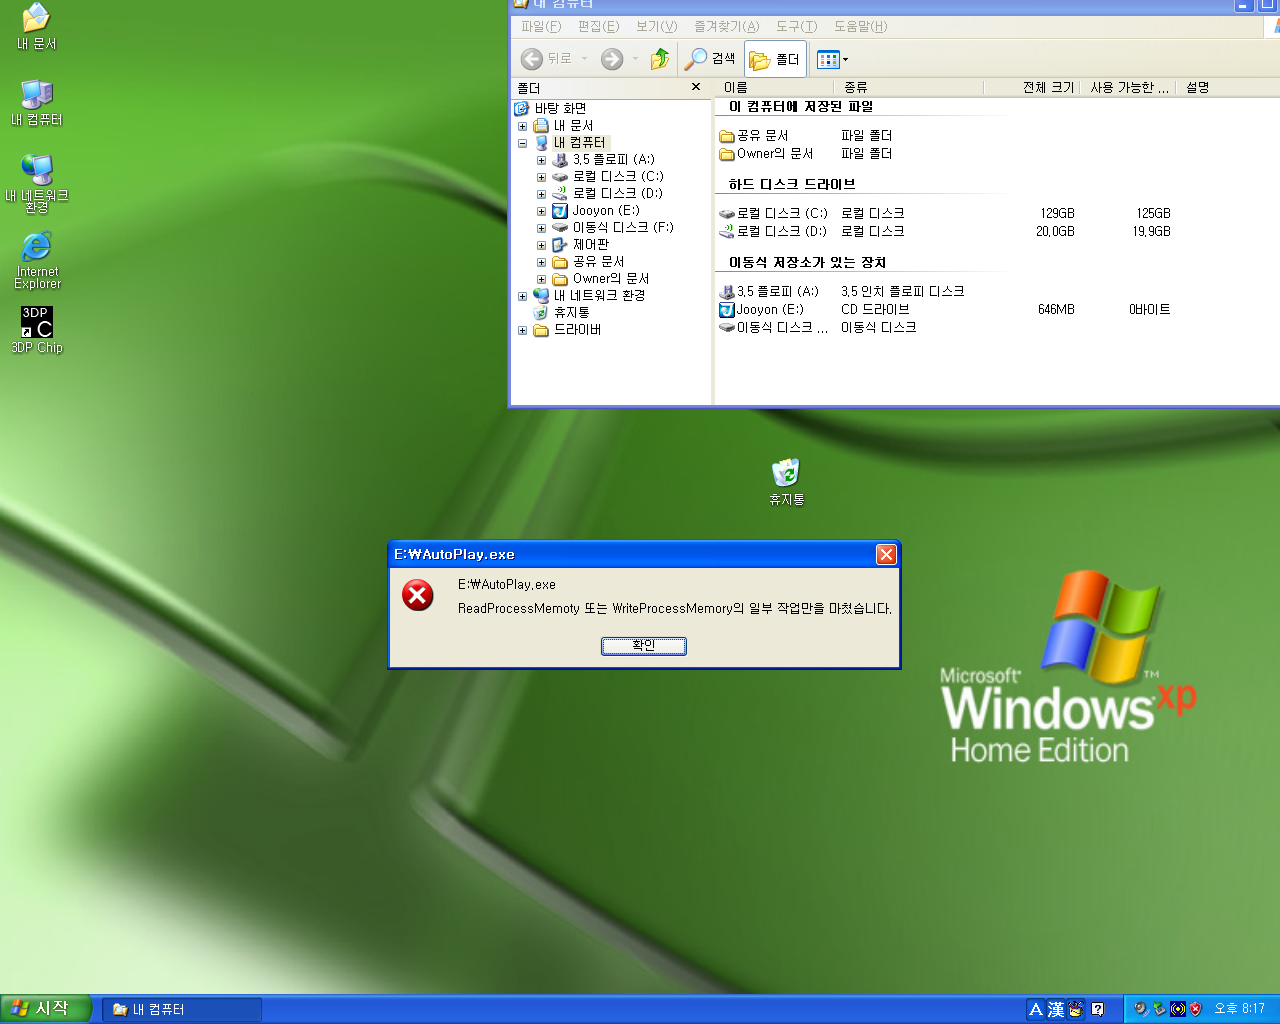Click the language bar help icon

coord(1097,1010)
